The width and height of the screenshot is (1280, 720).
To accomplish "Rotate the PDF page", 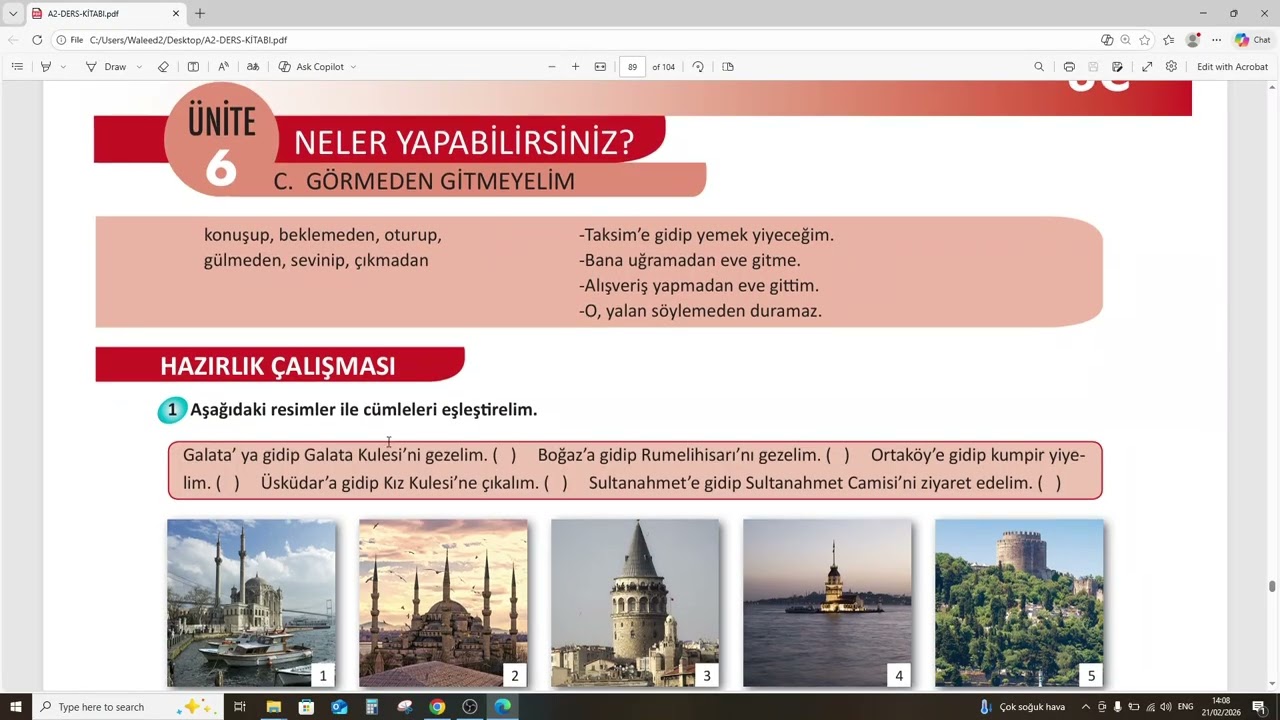I will [698, 67].
